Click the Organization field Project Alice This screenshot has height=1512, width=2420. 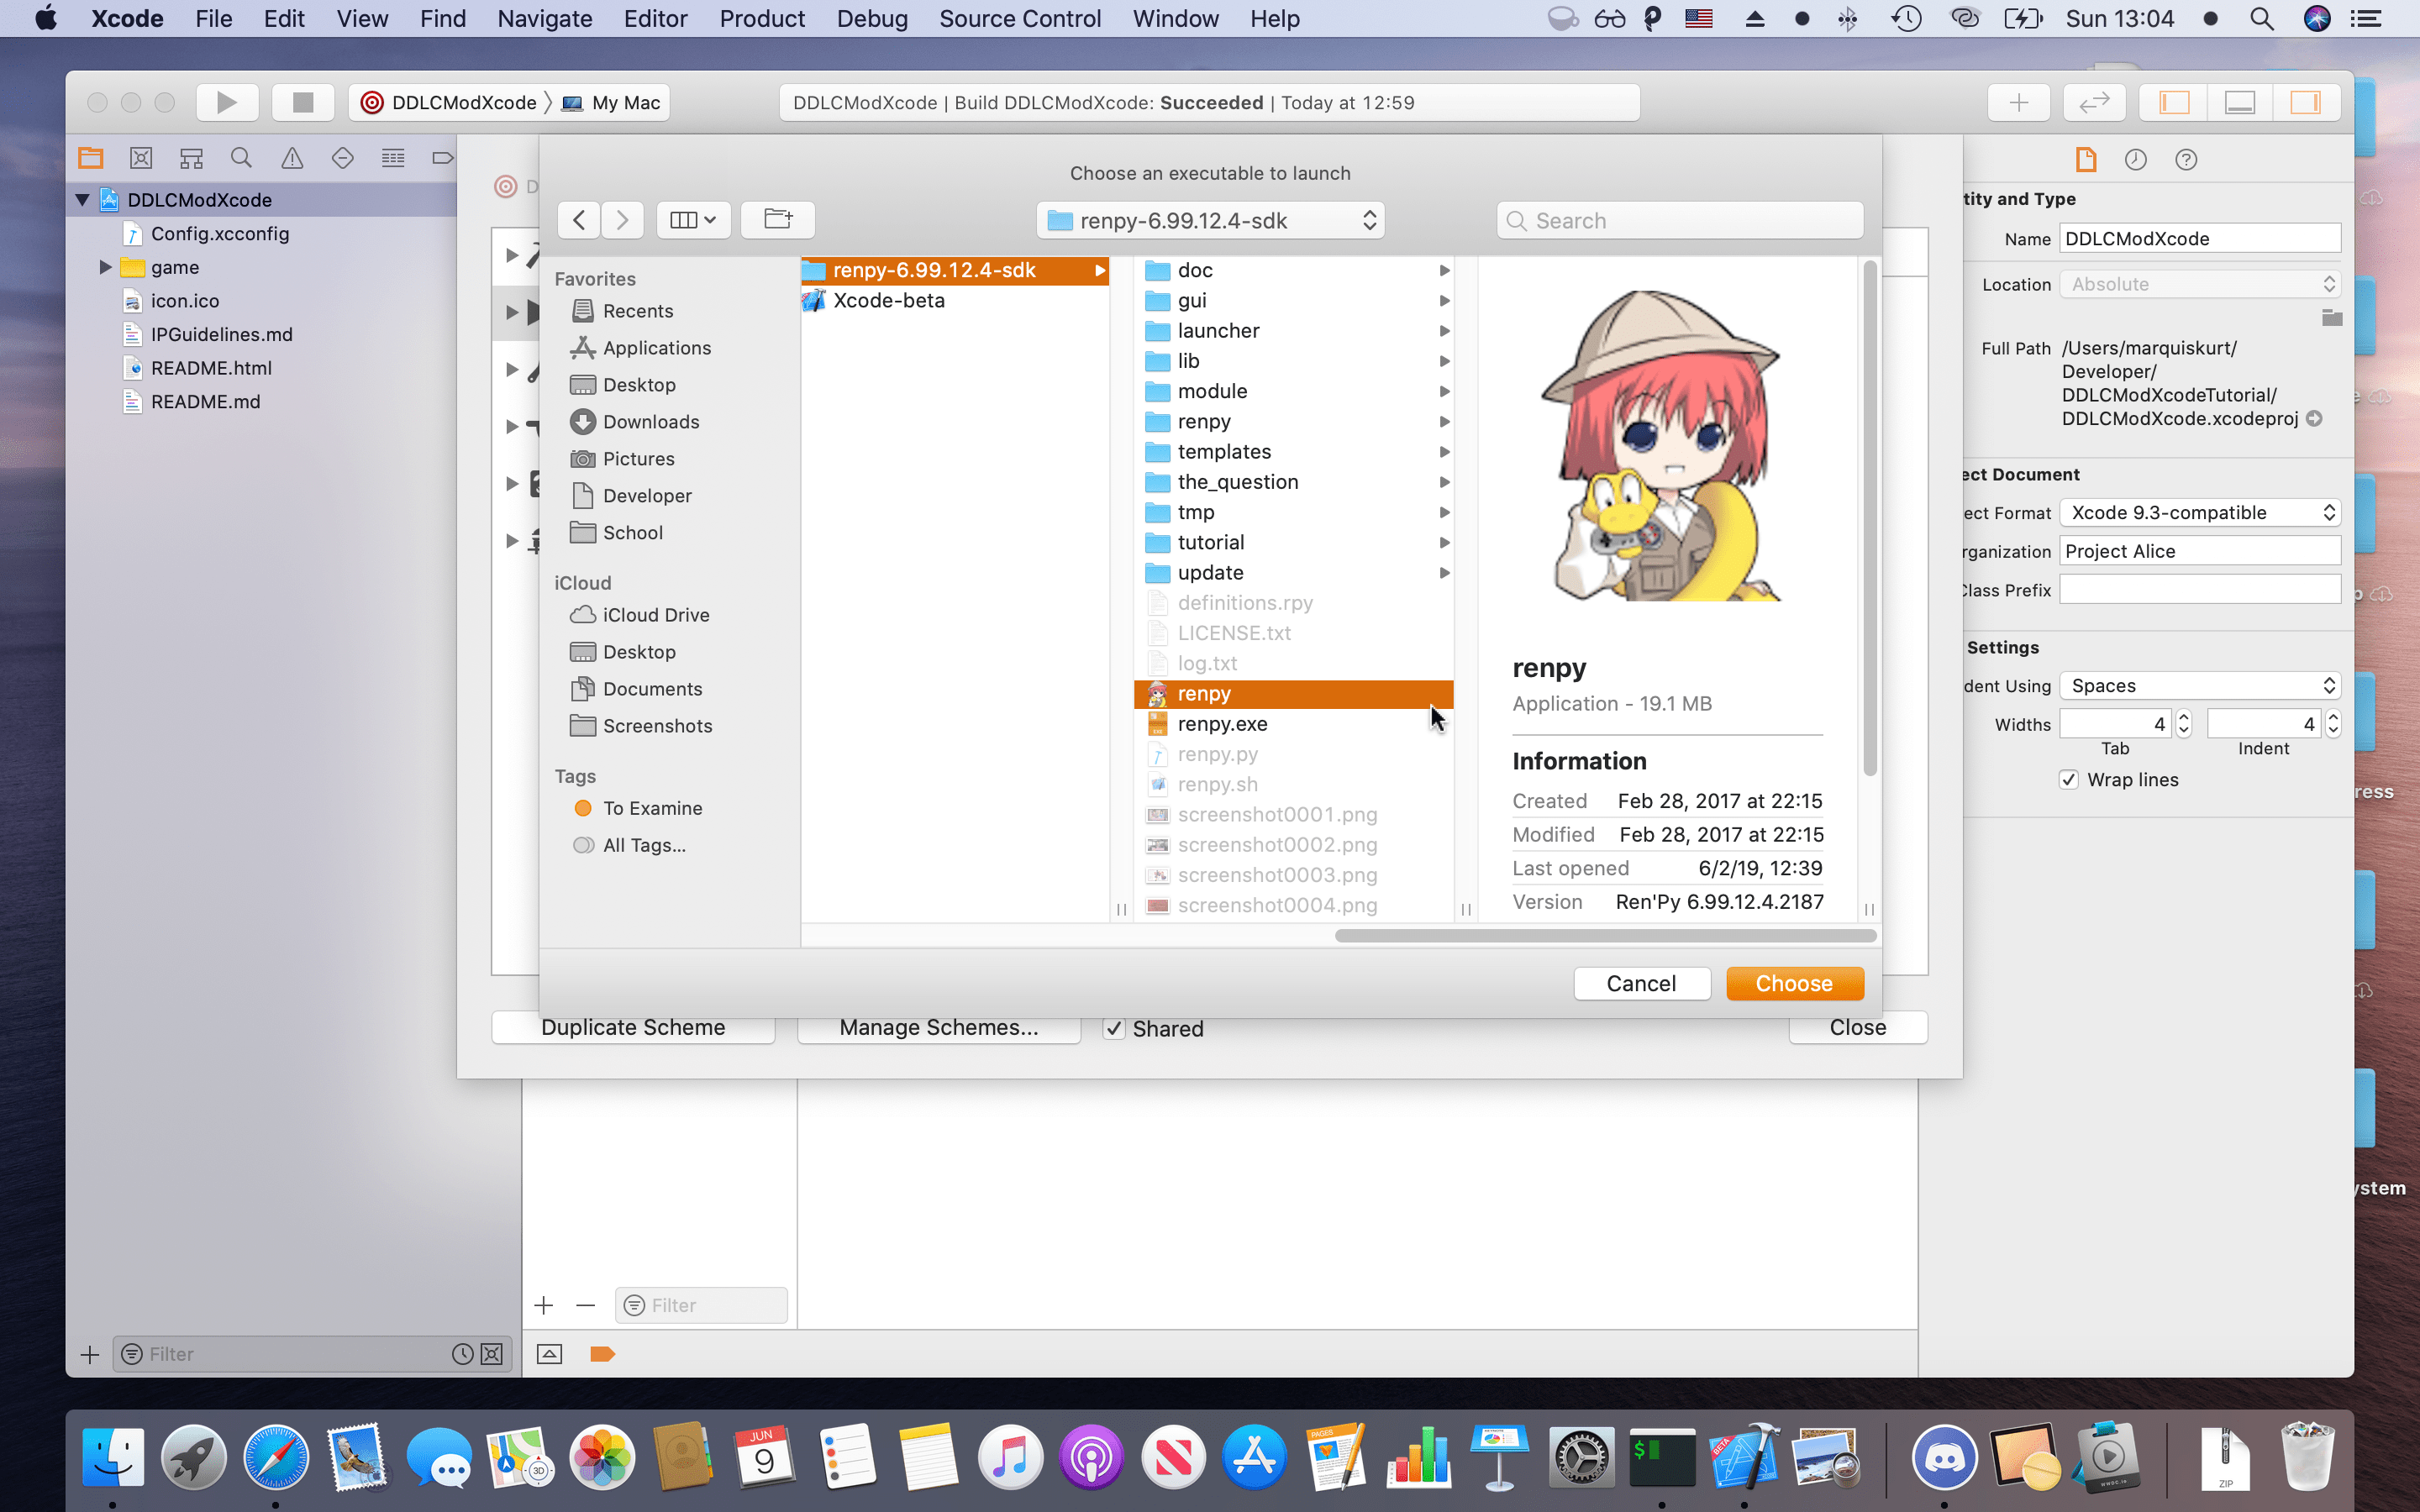pos(2200,552)
